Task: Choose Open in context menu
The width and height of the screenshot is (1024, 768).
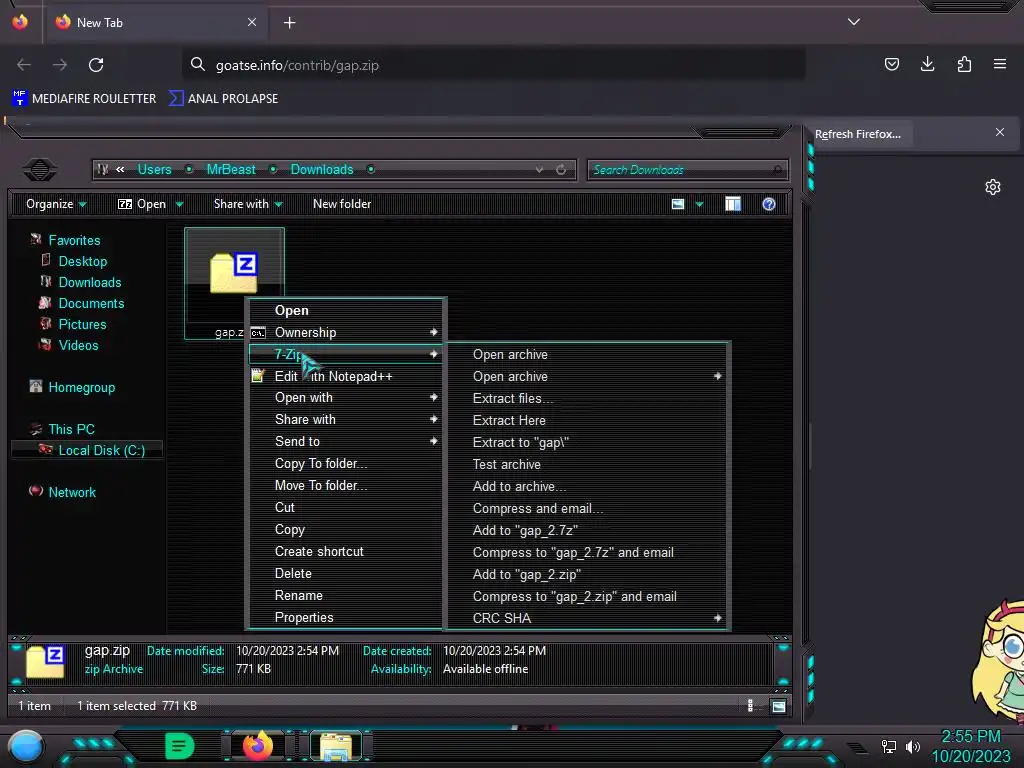Action: (x=346, y=311)
